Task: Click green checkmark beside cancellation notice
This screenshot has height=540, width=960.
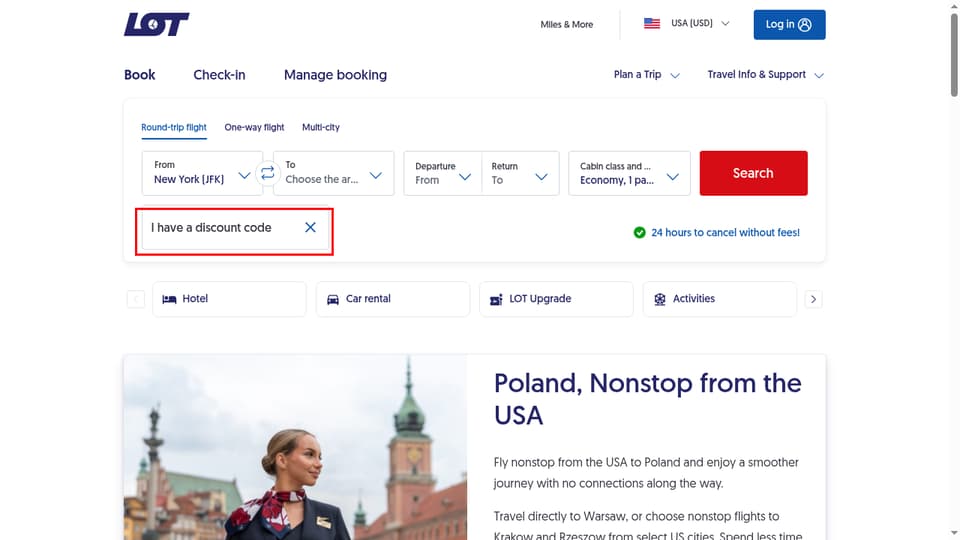Action: tap(639, 233)
